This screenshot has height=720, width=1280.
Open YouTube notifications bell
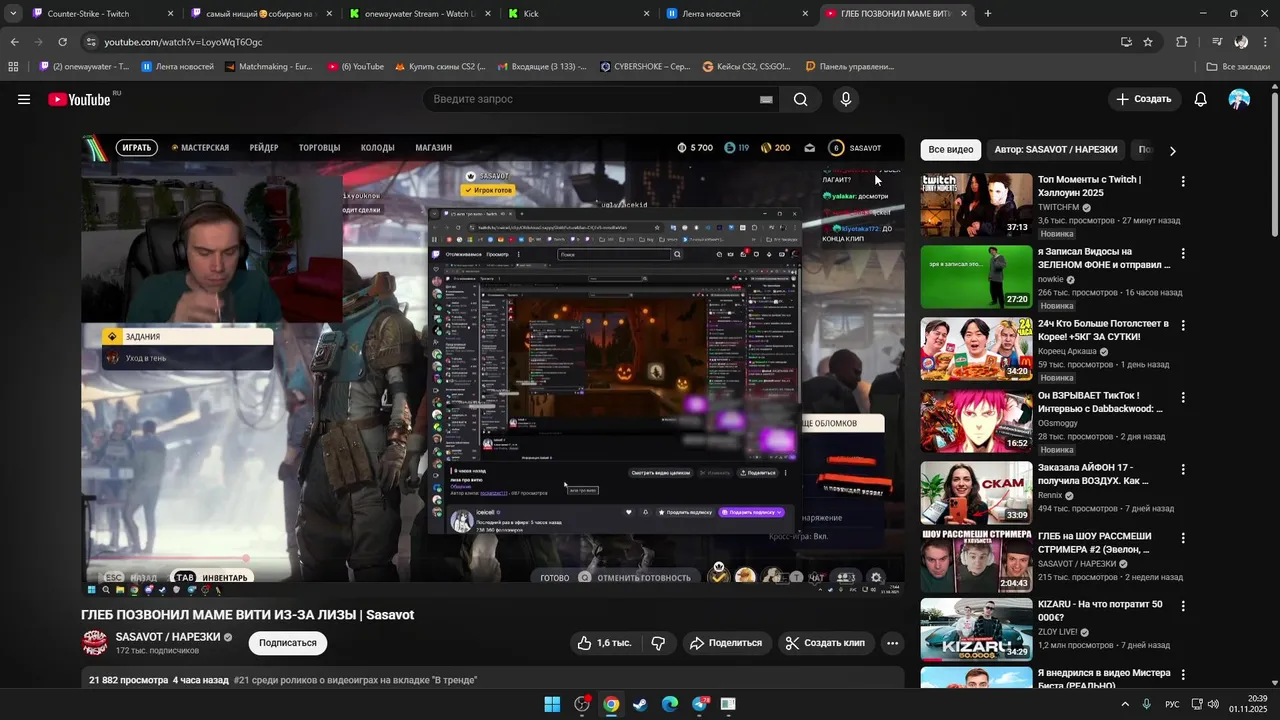[1200, 99]
